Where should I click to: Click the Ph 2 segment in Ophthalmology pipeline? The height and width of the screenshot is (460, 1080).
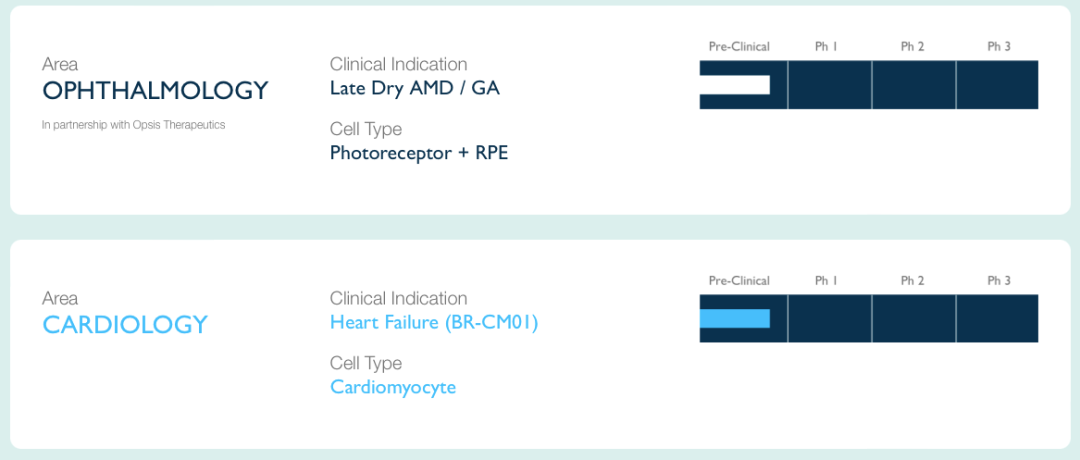[x=914, y=85]
